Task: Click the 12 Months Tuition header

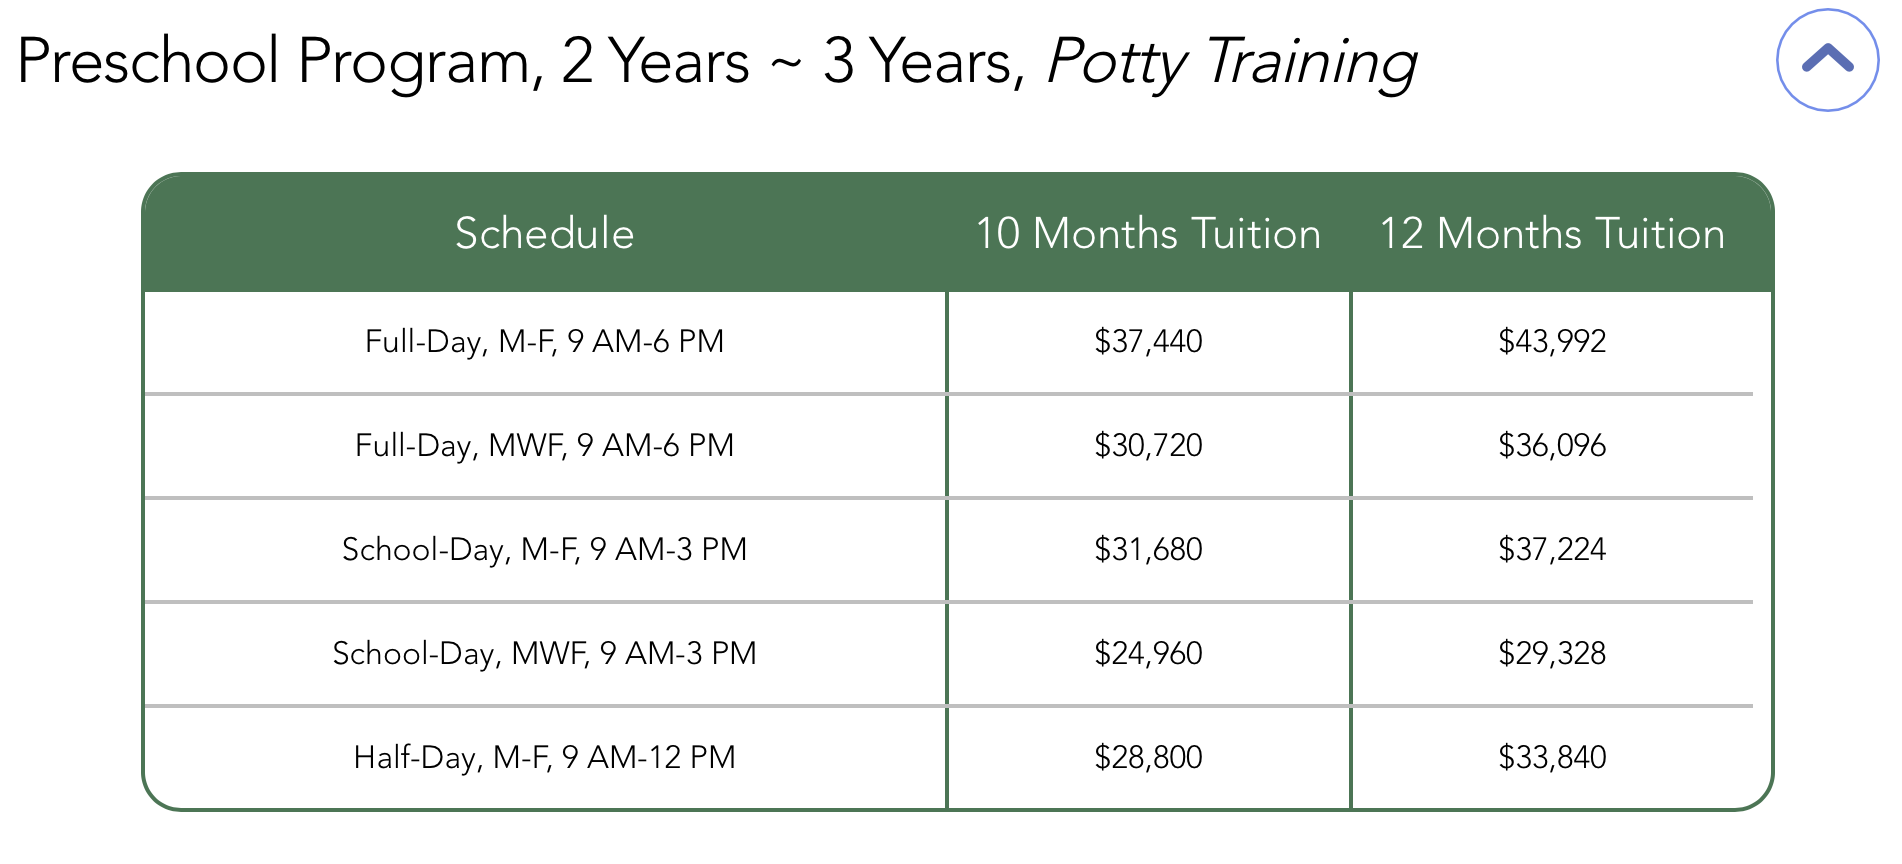Action: point(1551,234)
